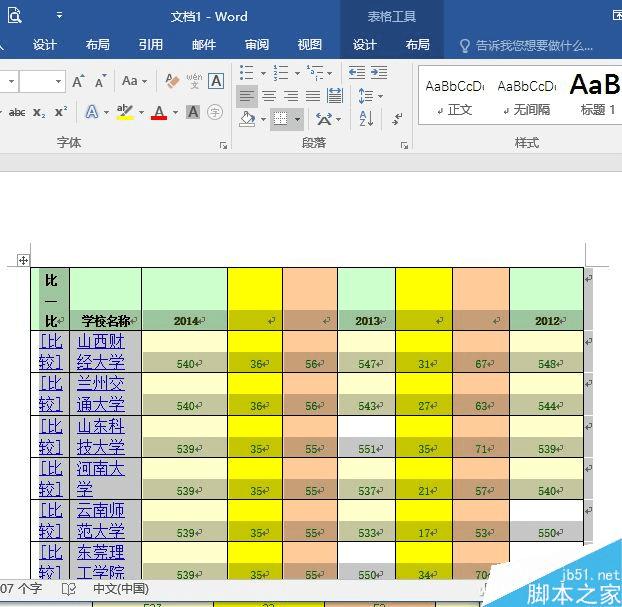Align text left
622x607 pixels.
coord(247,96)
